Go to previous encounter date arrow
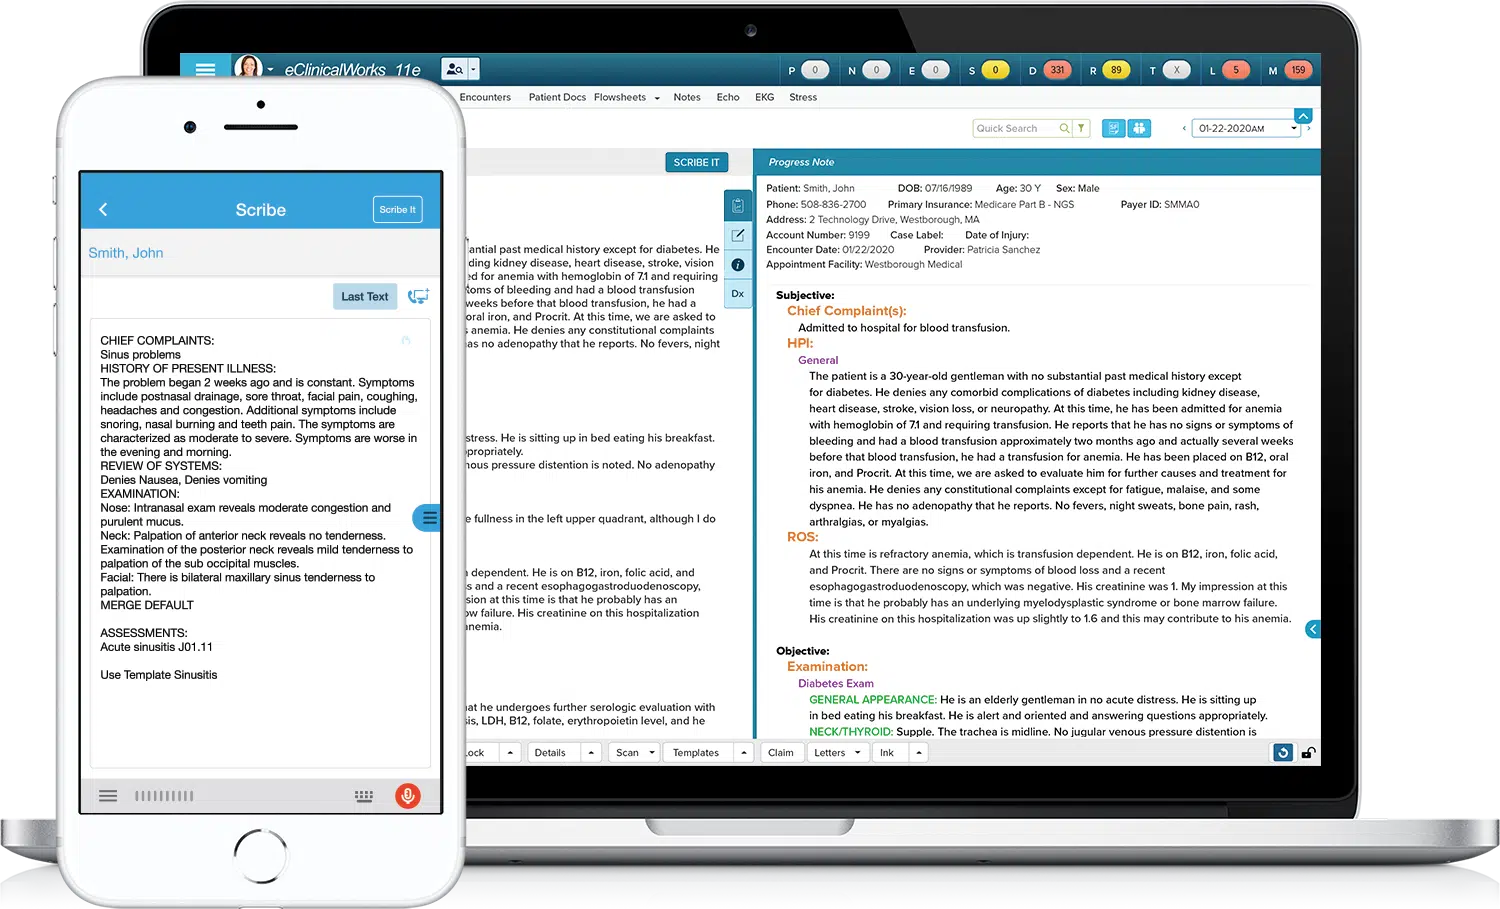 (x=1184, y=128)
